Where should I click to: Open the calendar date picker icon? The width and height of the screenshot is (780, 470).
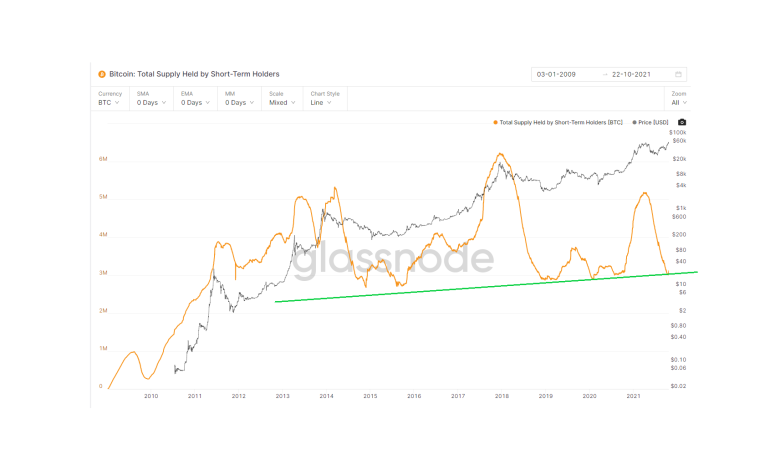[x=679, y=74]
